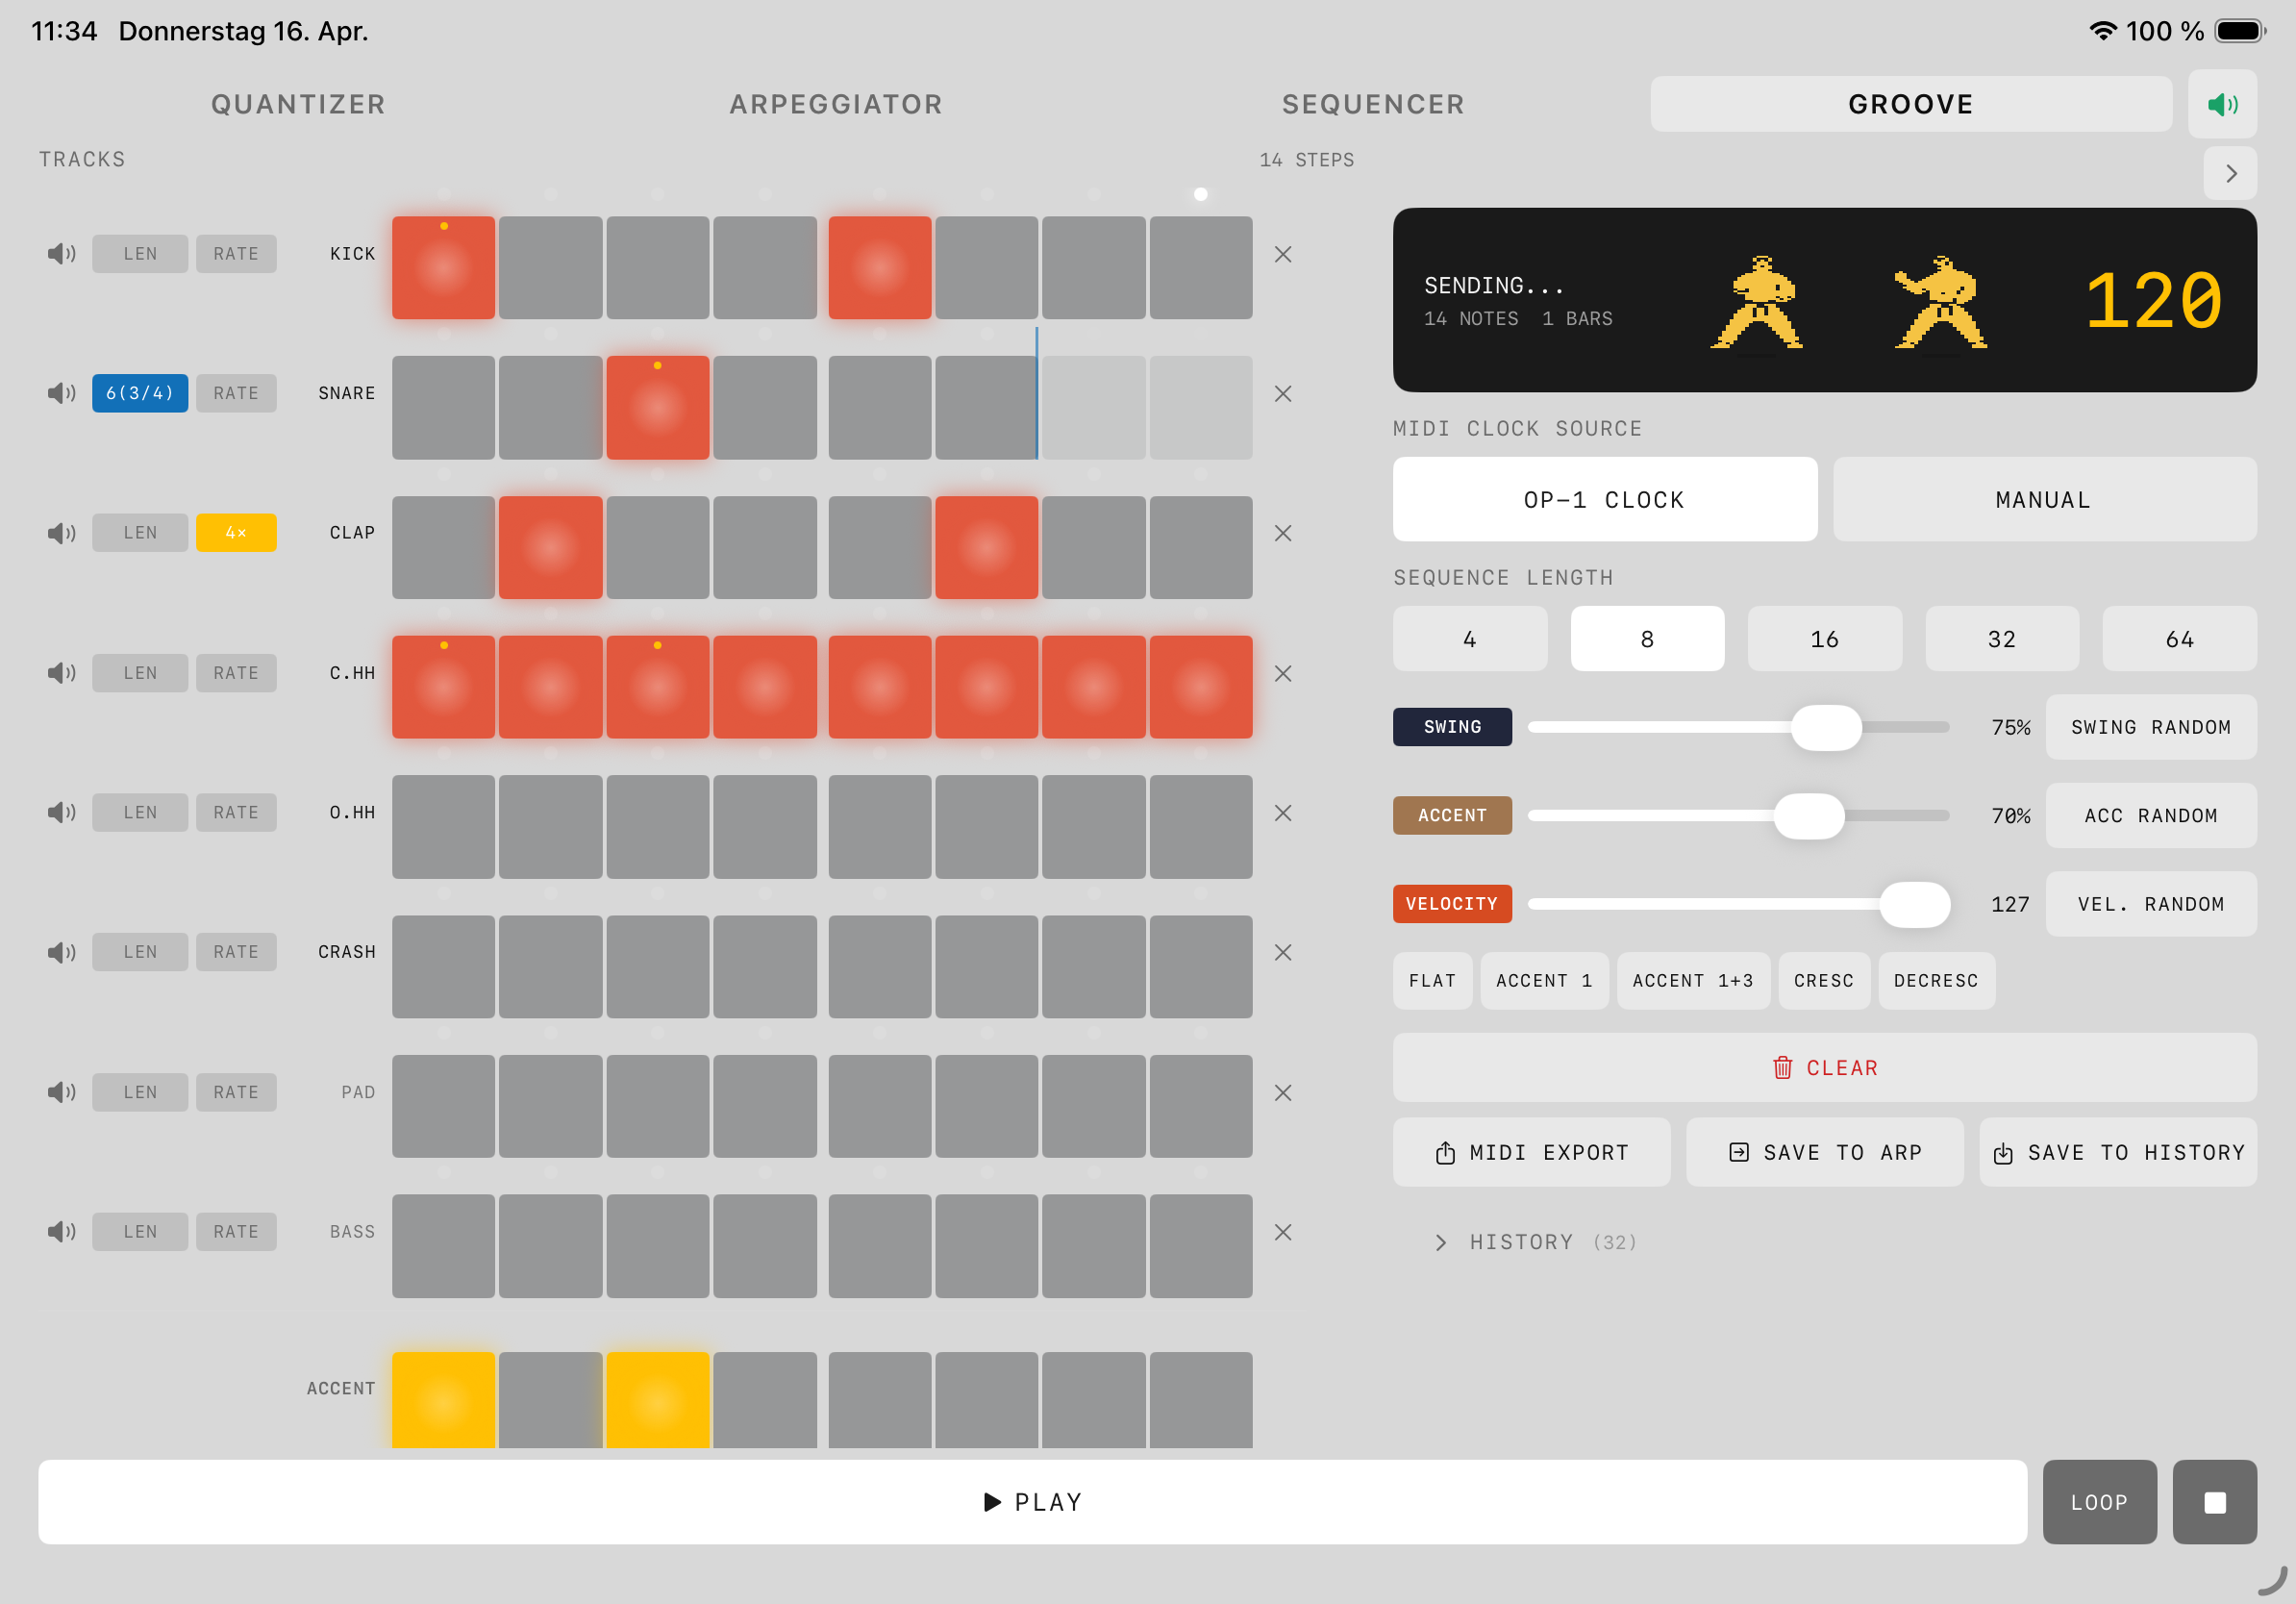Mute the KICK track speaker icon
Screen dimensions: 2296x1604
pyautogui.click(x=61, y=253)
